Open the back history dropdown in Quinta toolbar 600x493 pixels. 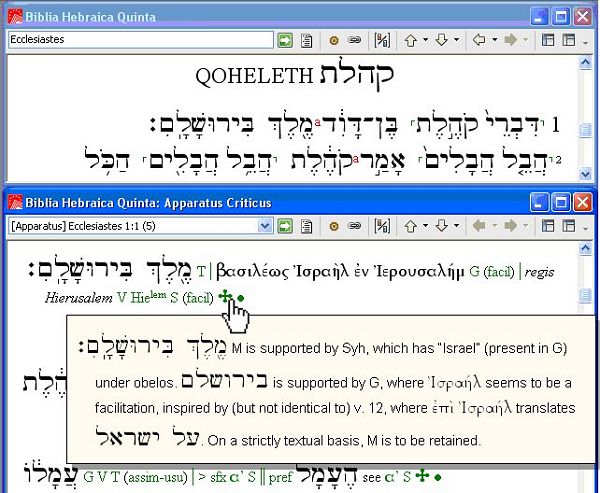click(x=494, y=40)
